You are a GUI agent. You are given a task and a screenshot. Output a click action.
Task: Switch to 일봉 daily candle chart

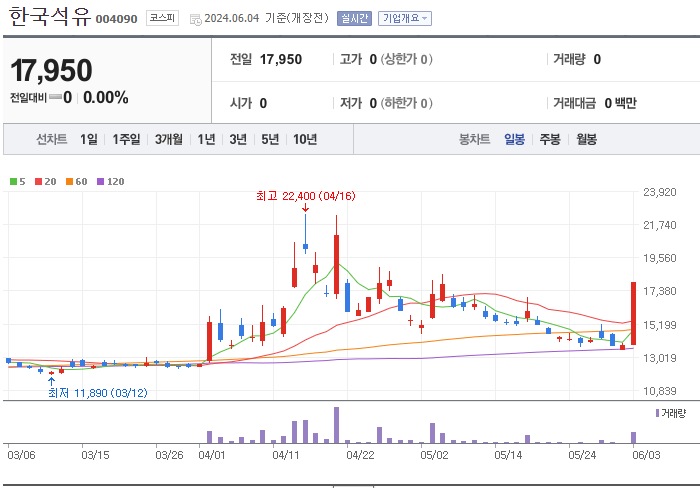pos(514,139)
